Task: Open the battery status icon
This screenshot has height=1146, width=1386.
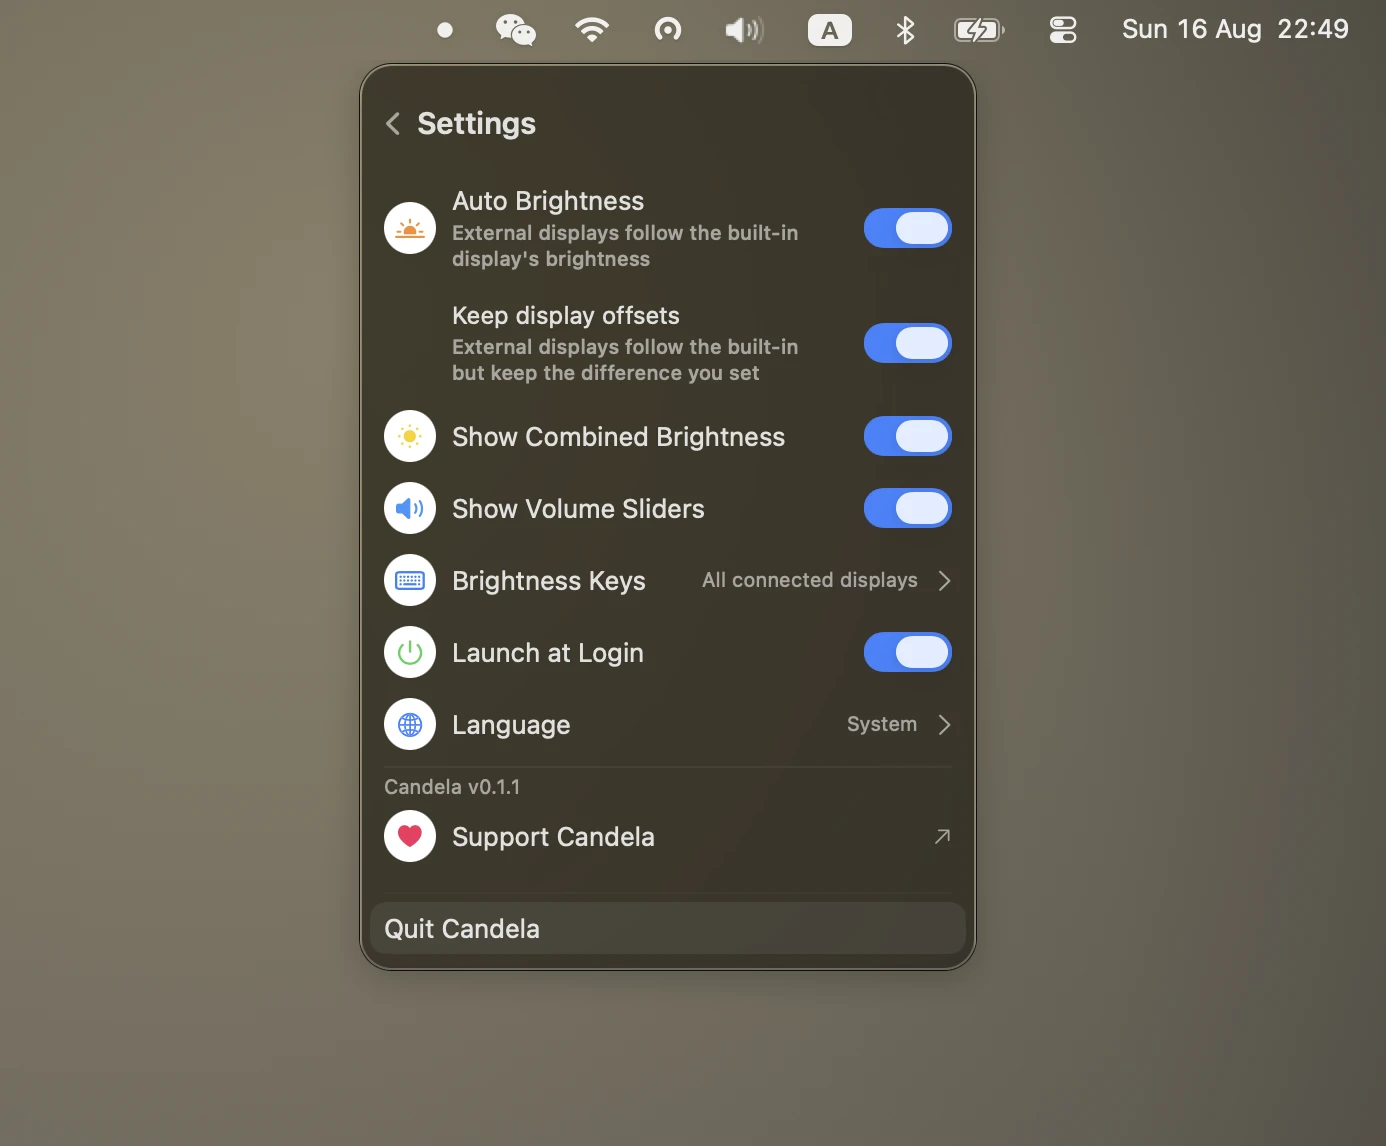Action: pos(980,30)
